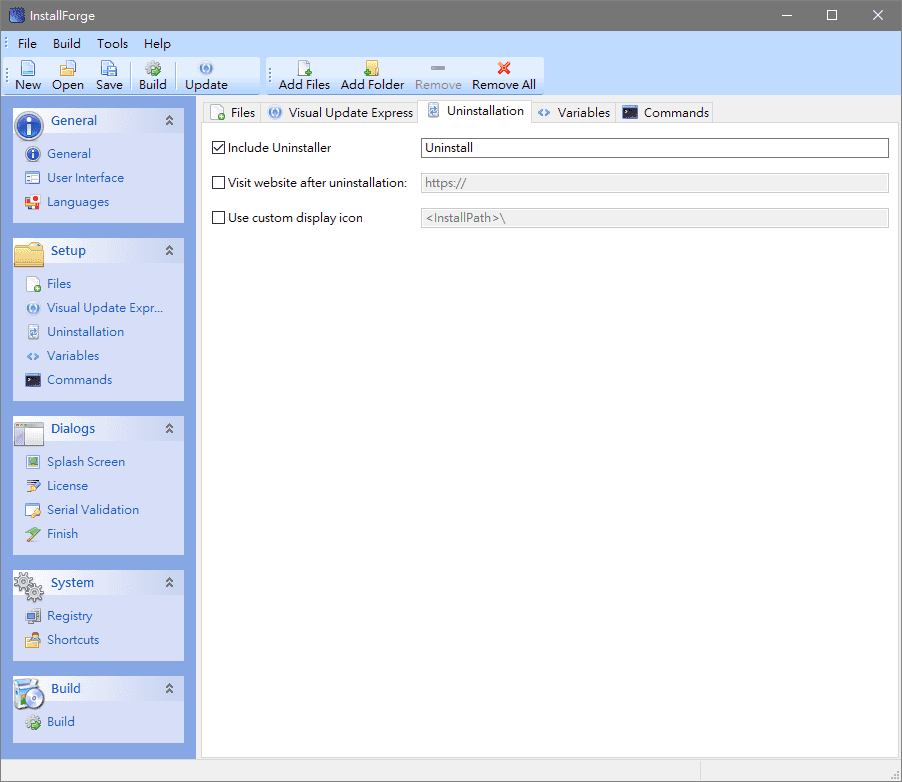
Task: Click the User Interface sidebar icon
Action: (33, 178)
